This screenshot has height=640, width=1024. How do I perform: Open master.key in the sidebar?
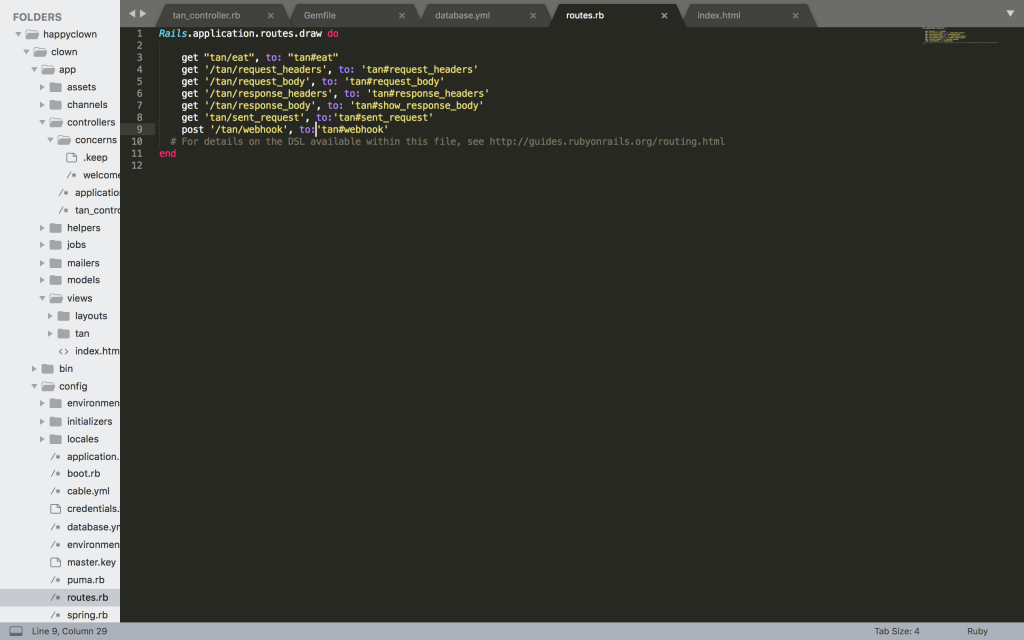click(x=91, y=562)
